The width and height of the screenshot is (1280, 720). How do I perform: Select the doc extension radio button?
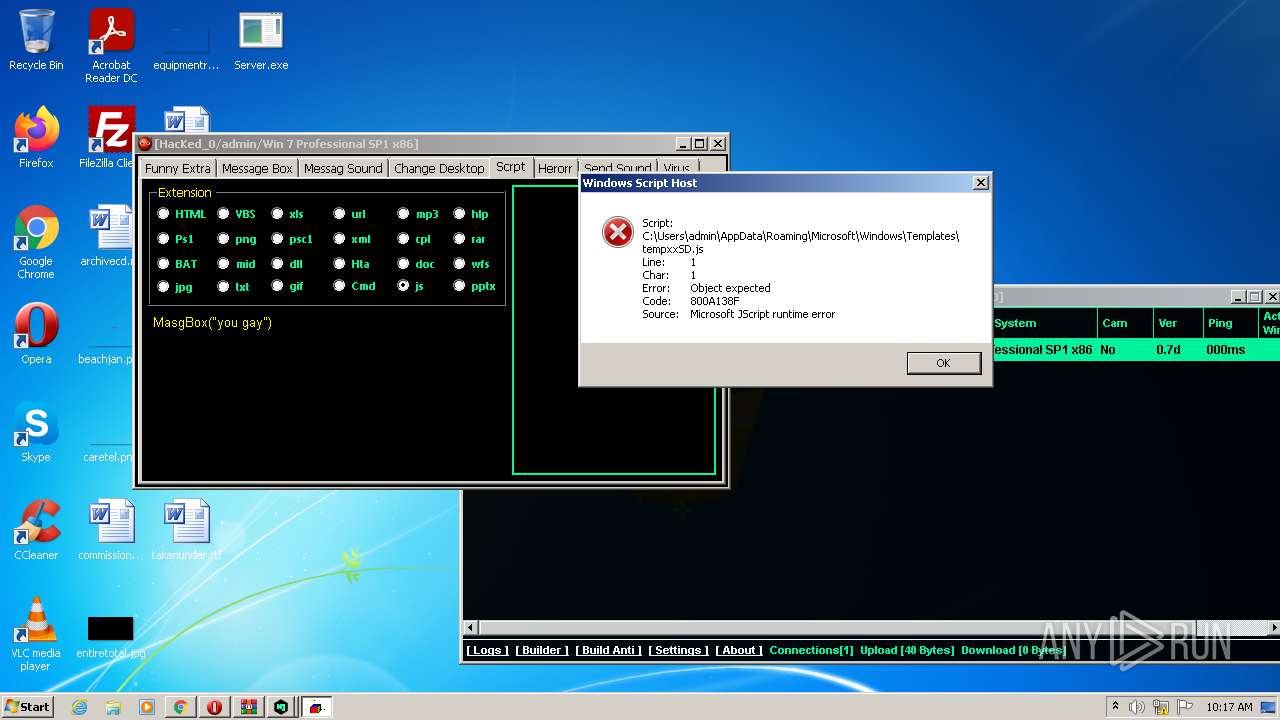(403, 264)
